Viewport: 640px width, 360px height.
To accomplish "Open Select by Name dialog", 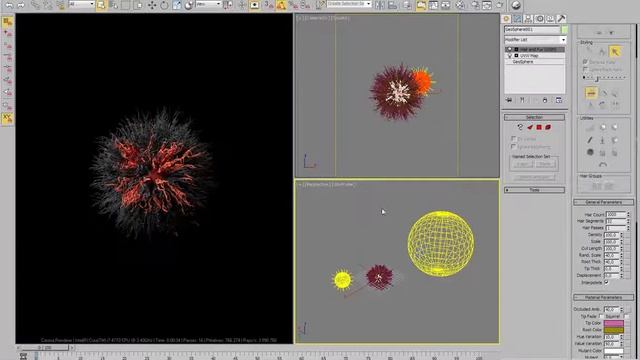I will point(113,5).
